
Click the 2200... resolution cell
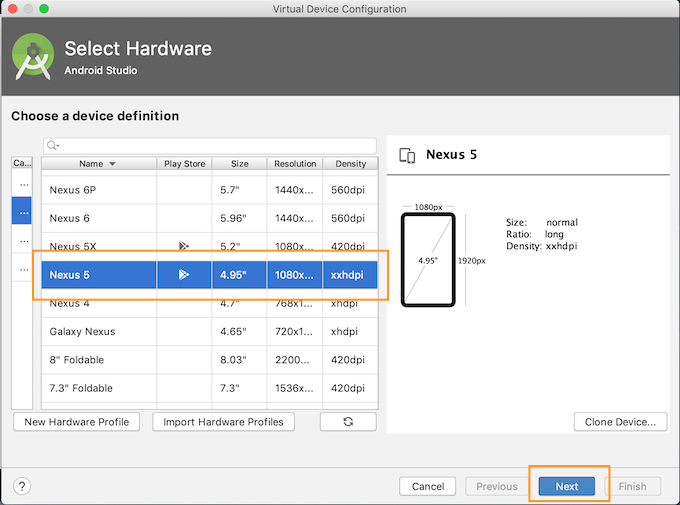[x=295, y=360]
